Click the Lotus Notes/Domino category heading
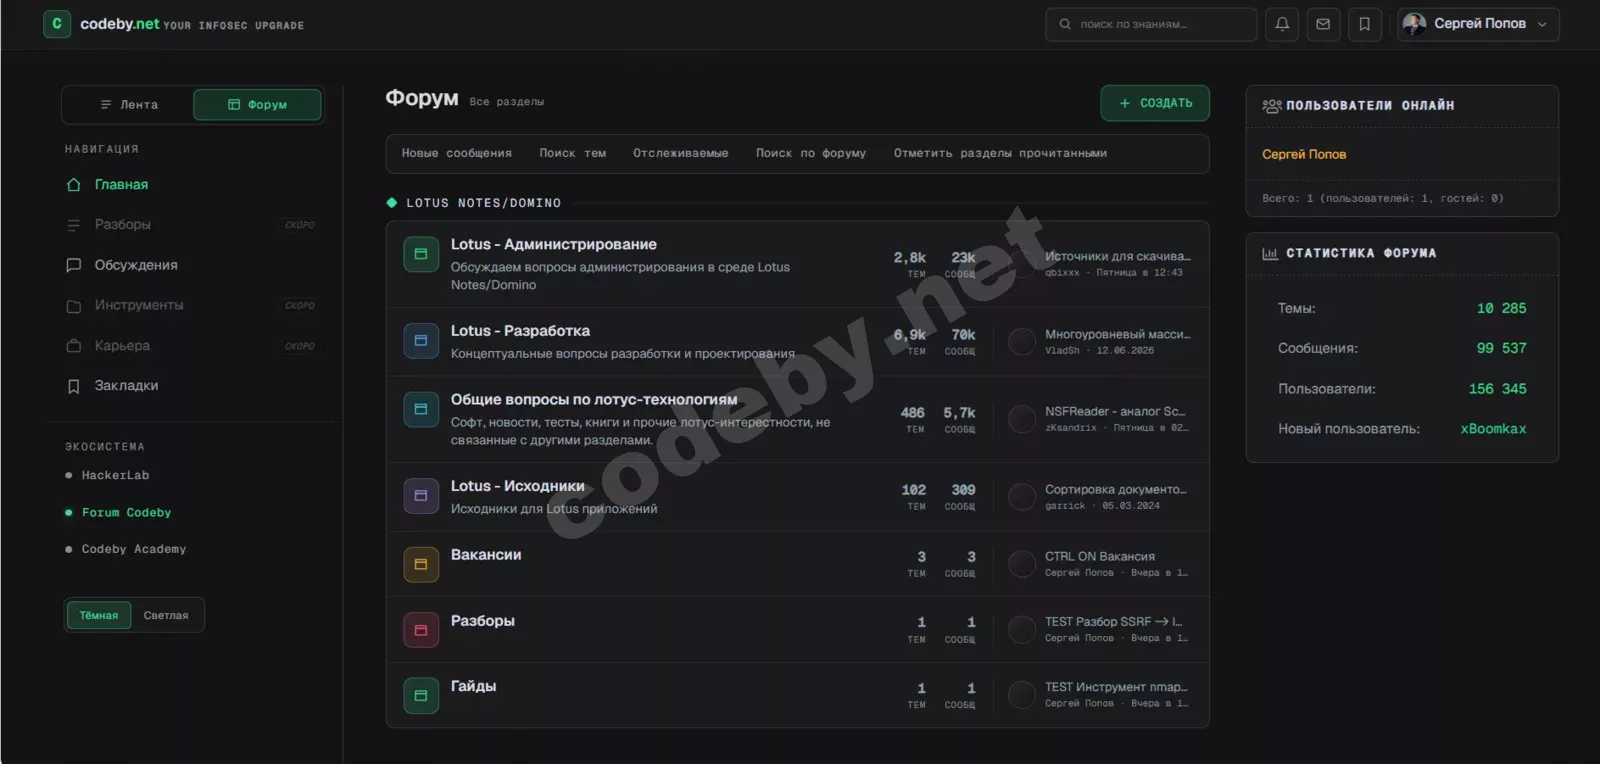This screenshot has width=1600, height=764. pyautogui.click(x=483, y=203)
